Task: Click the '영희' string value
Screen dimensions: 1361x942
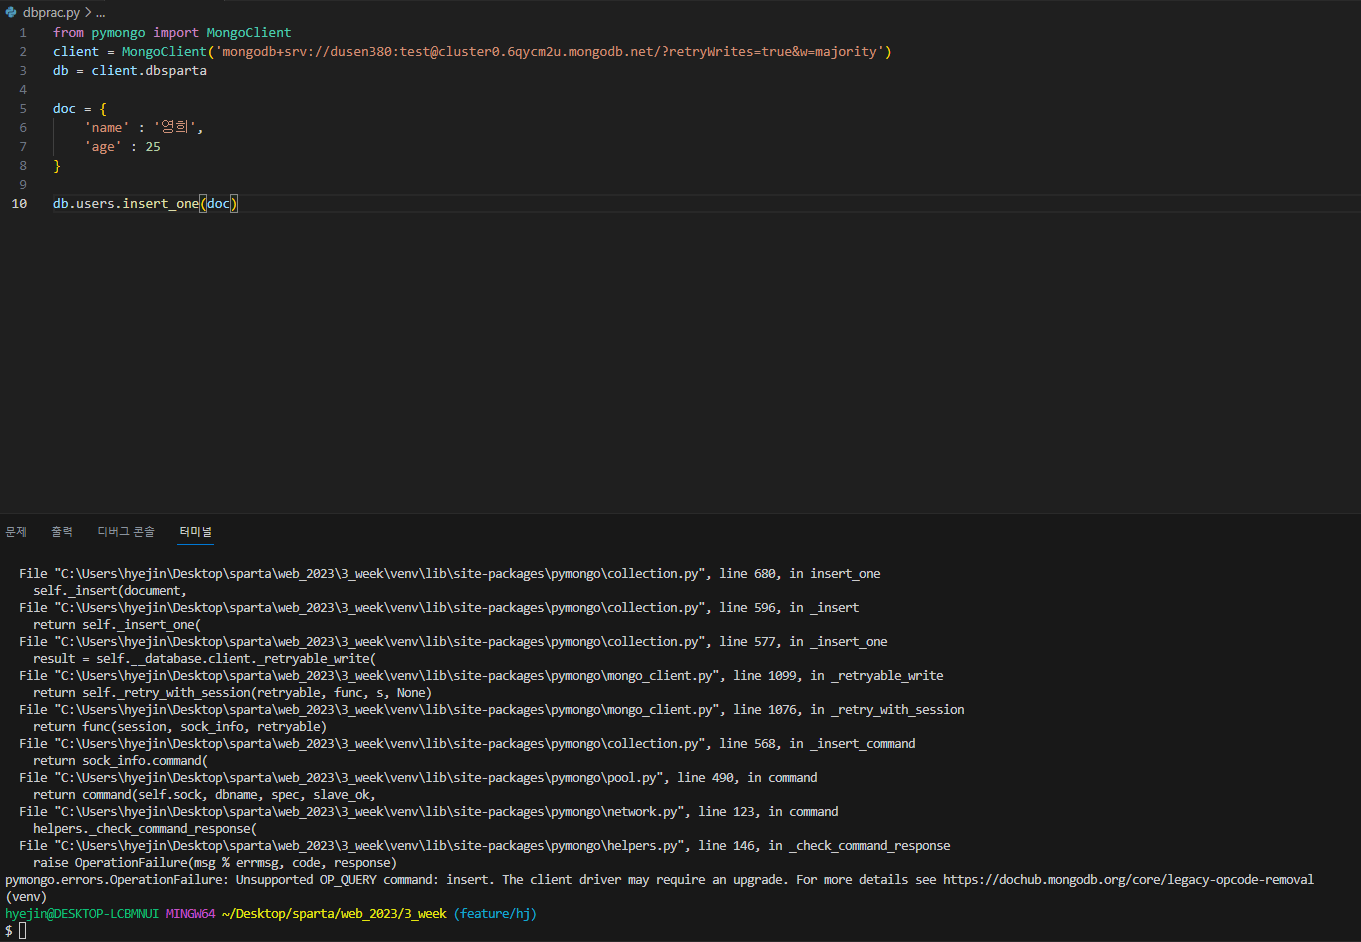Action: [x=176, y=128]
